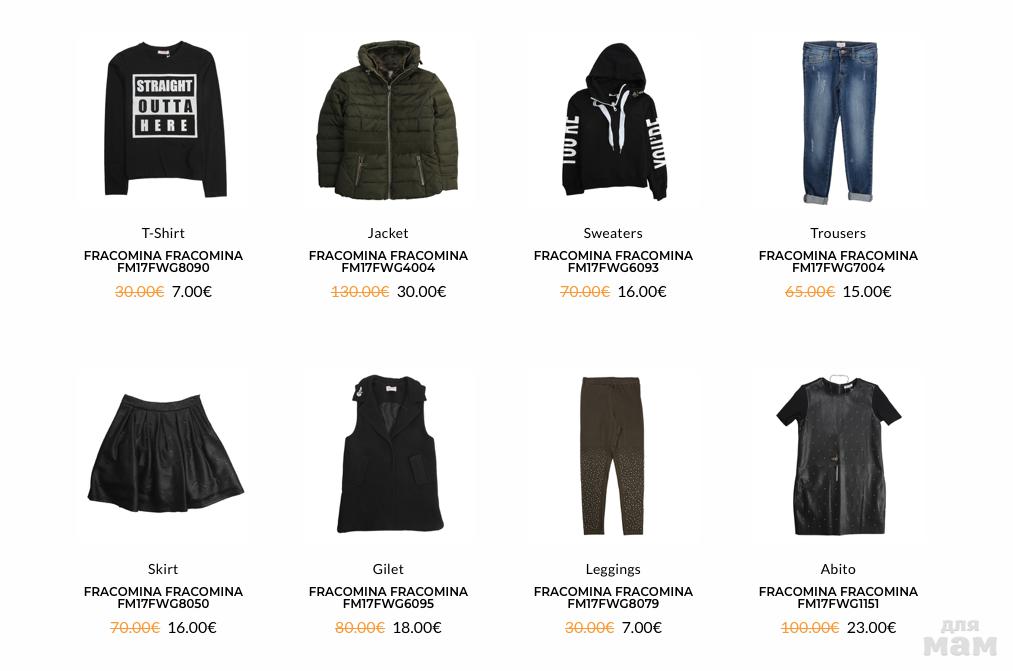View the black sleeveless gilet photo

(389, 454)
